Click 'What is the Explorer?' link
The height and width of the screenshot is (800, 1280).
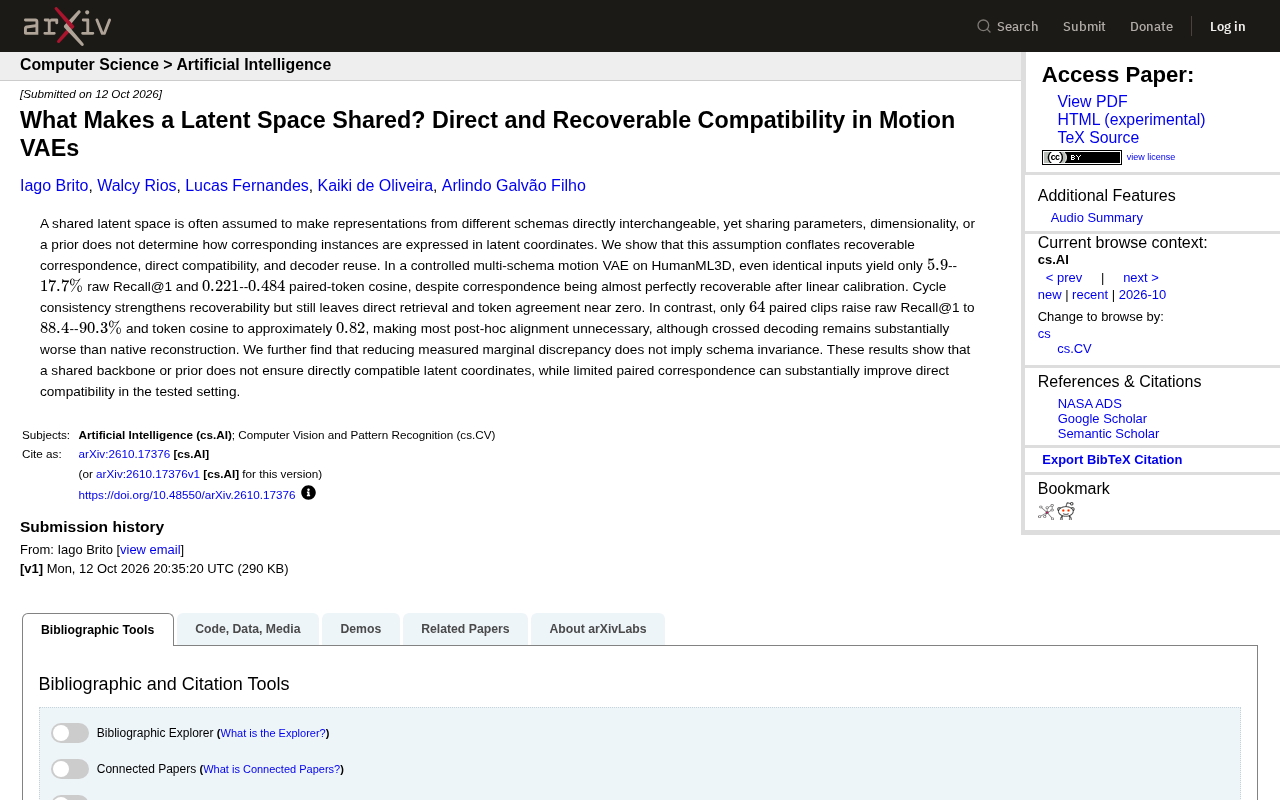(x=273, y=733)
